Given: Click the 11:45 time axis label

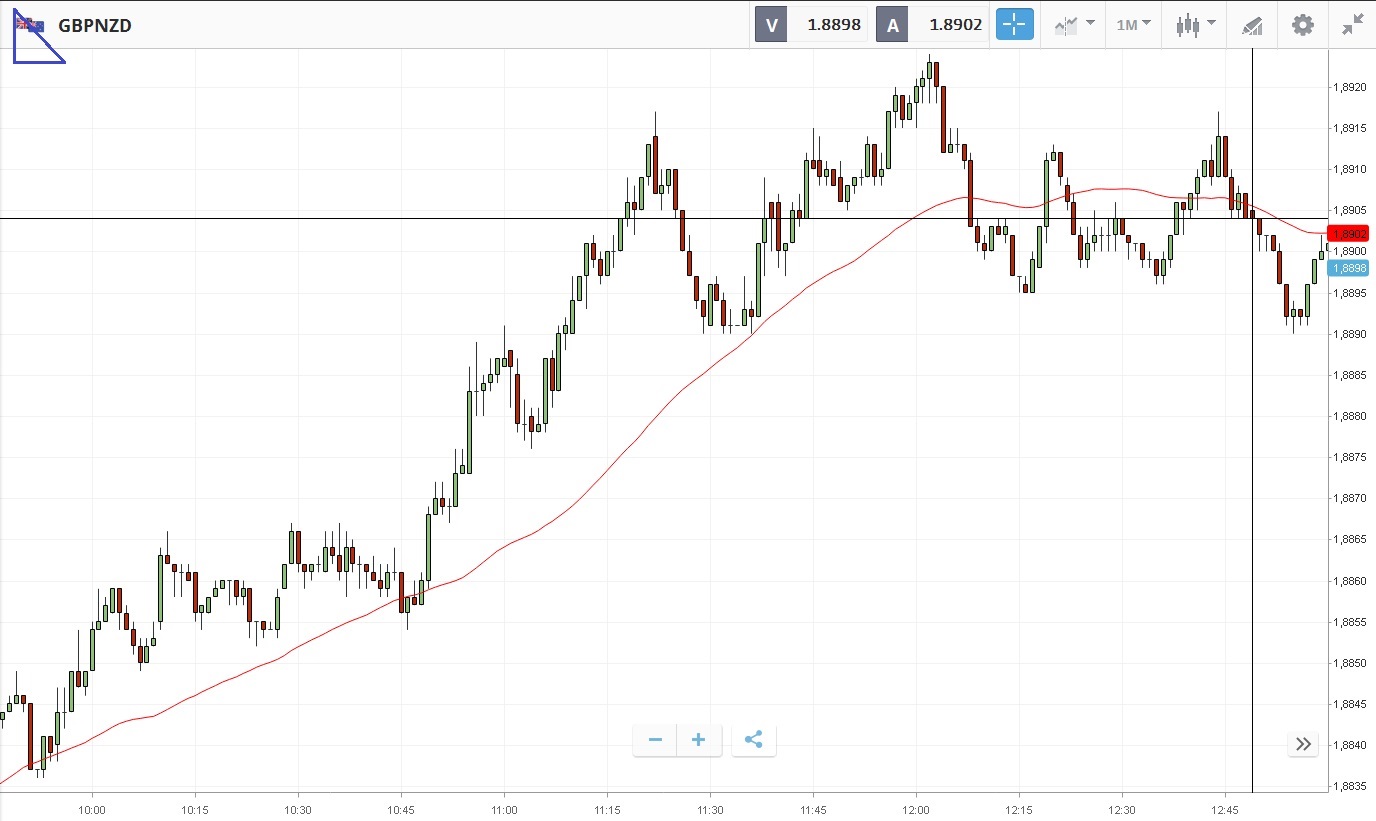Looking at the screenshot, I should [813, 809].
